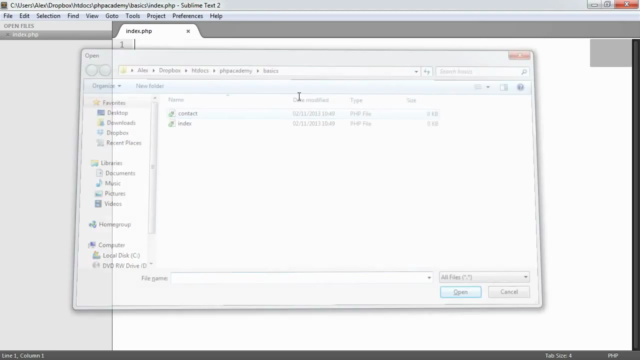Toggle the preview pane
Screen dimensions: 640x360
pyautogui.click(x=504, y=87)
